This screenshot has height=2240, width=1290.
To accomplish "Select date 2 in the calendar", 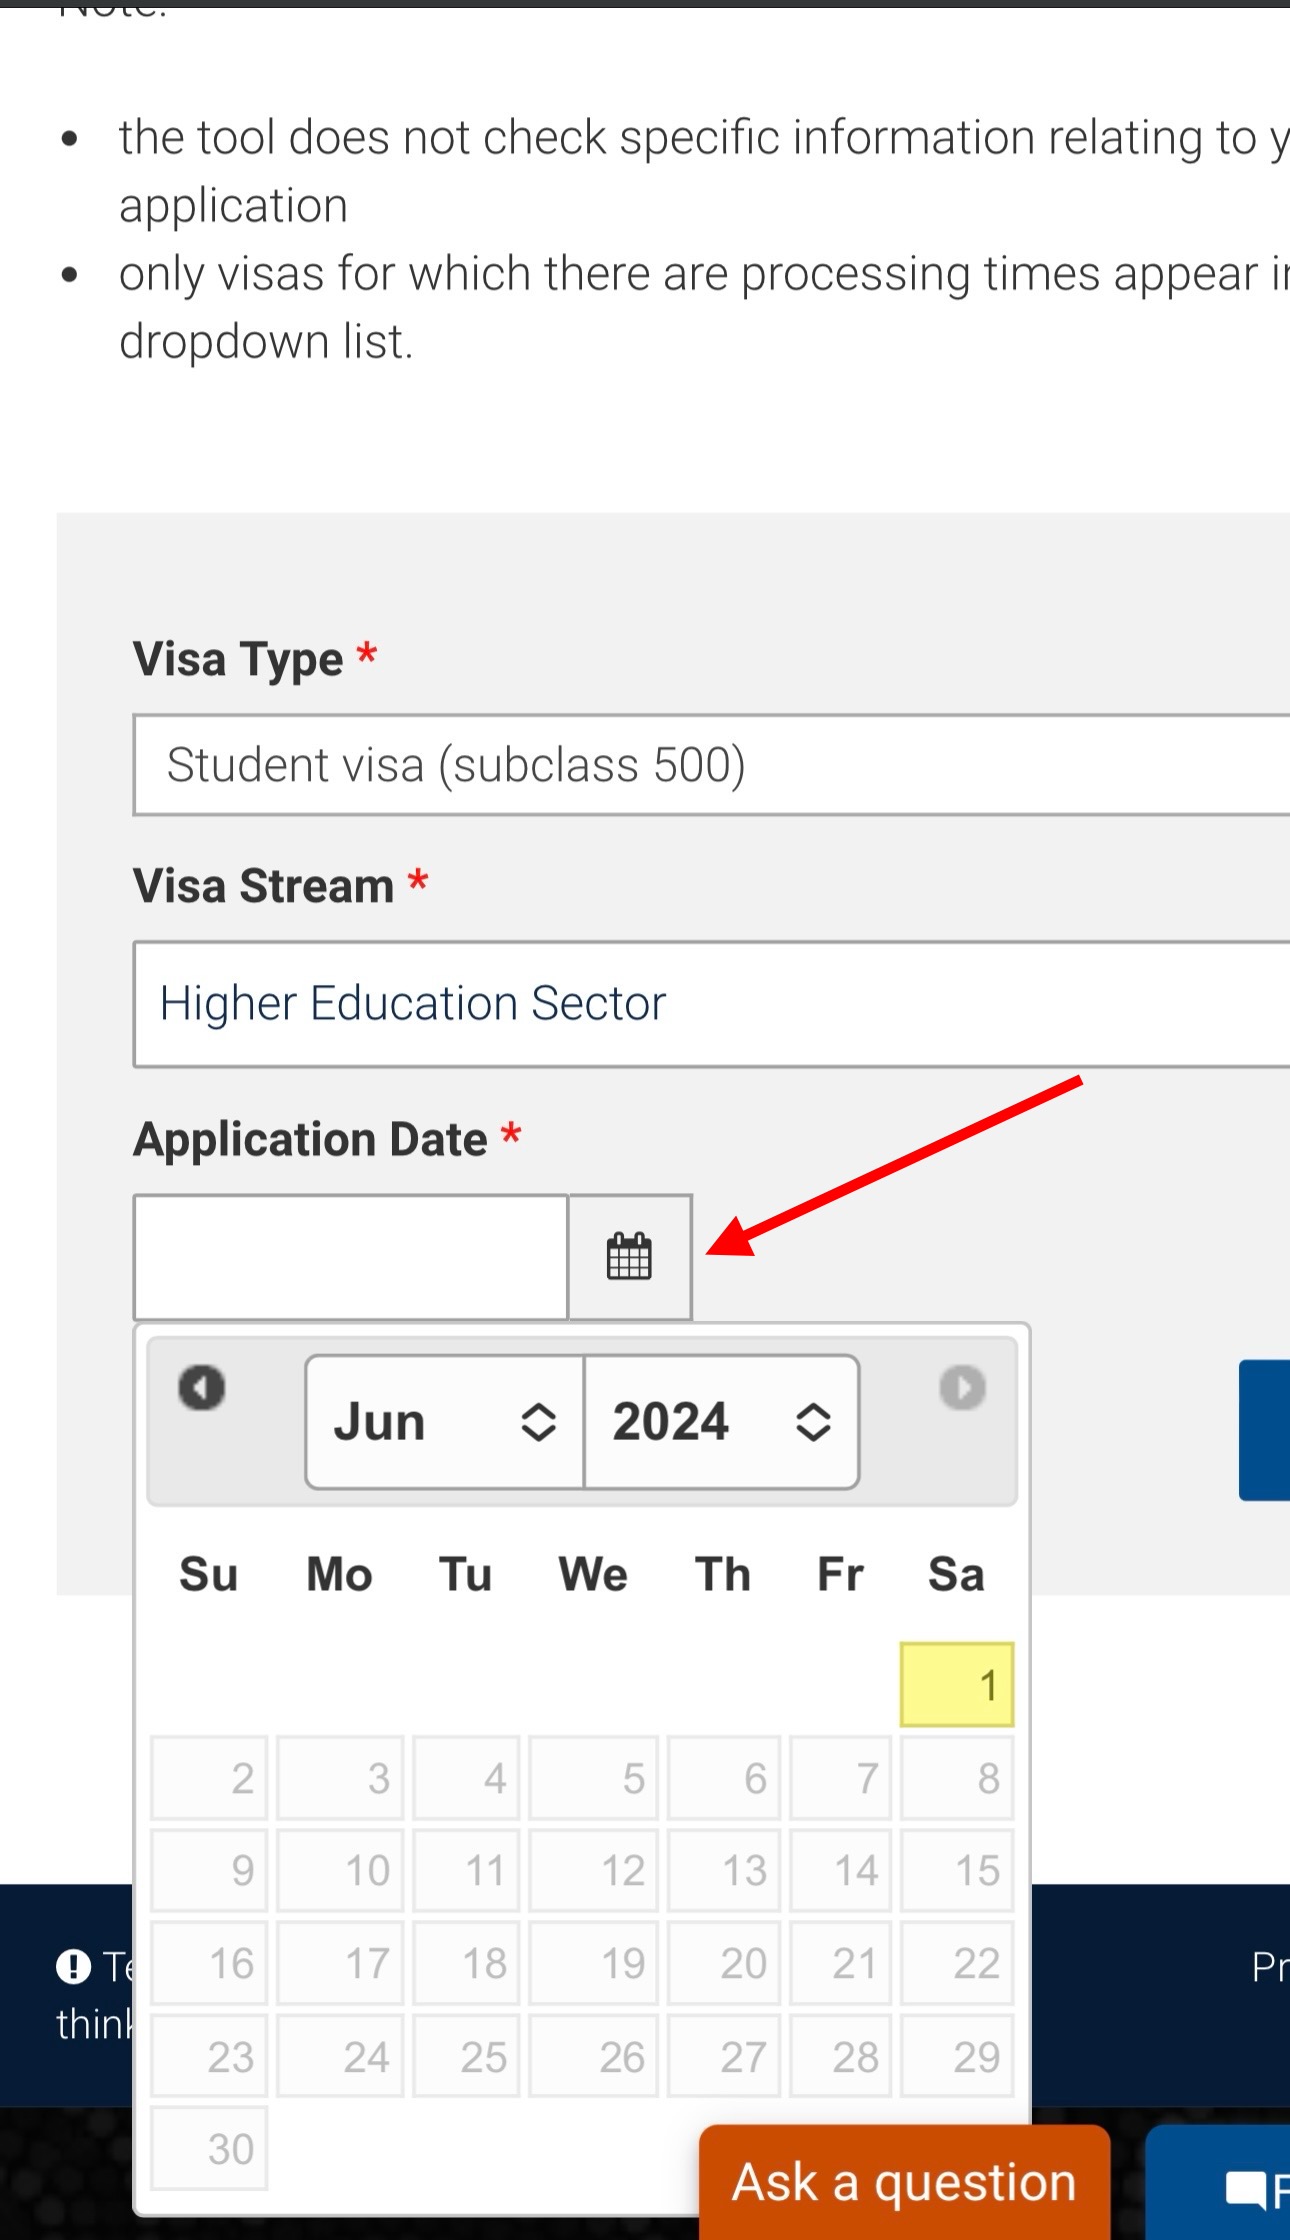I will (209, 1778).
